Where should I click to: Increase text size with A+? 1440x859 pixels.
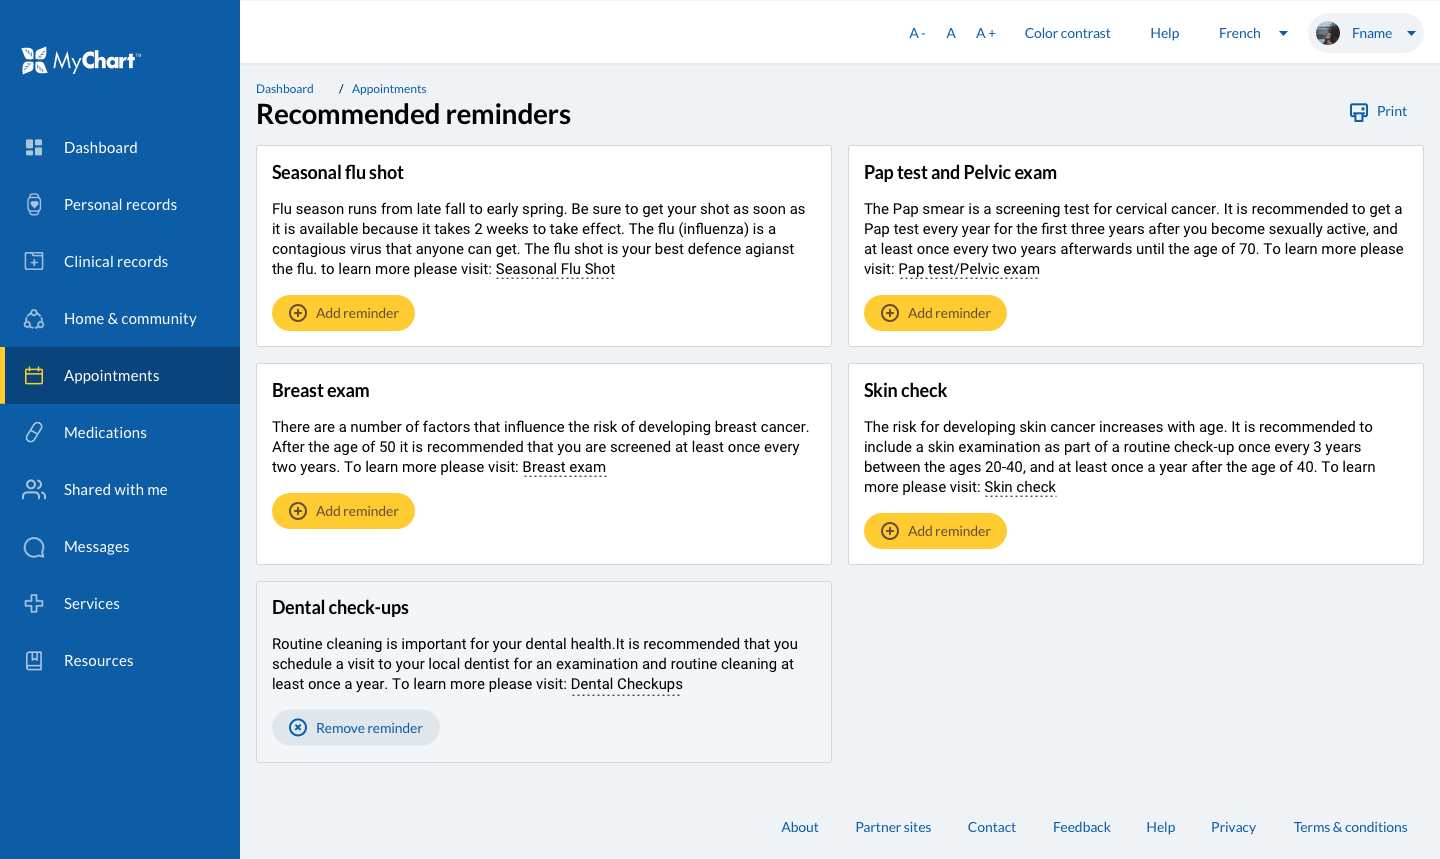986,34
